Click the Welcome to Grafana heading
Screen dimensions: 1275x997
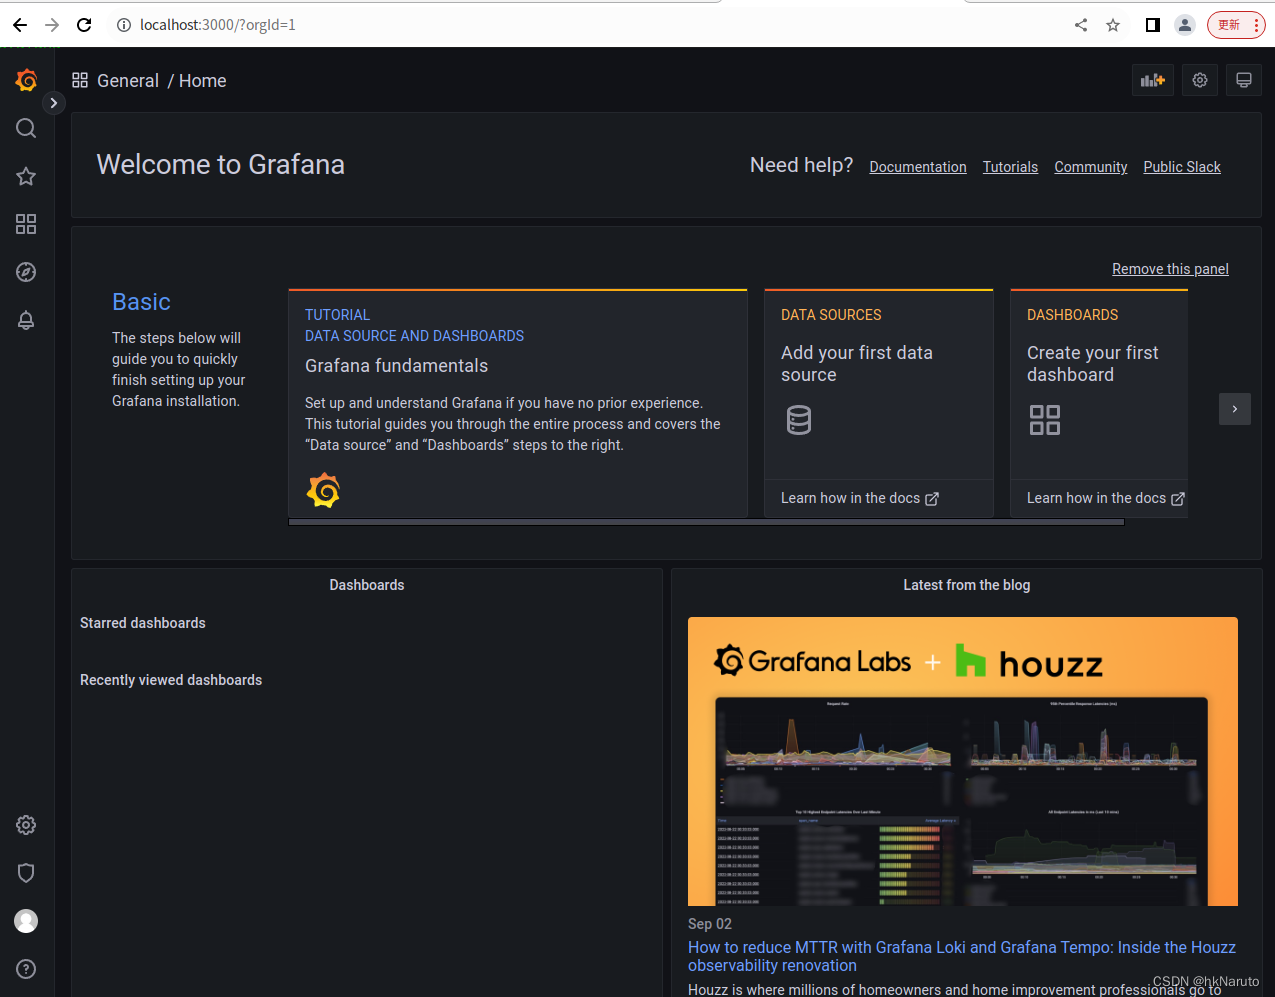click(221, 164)
